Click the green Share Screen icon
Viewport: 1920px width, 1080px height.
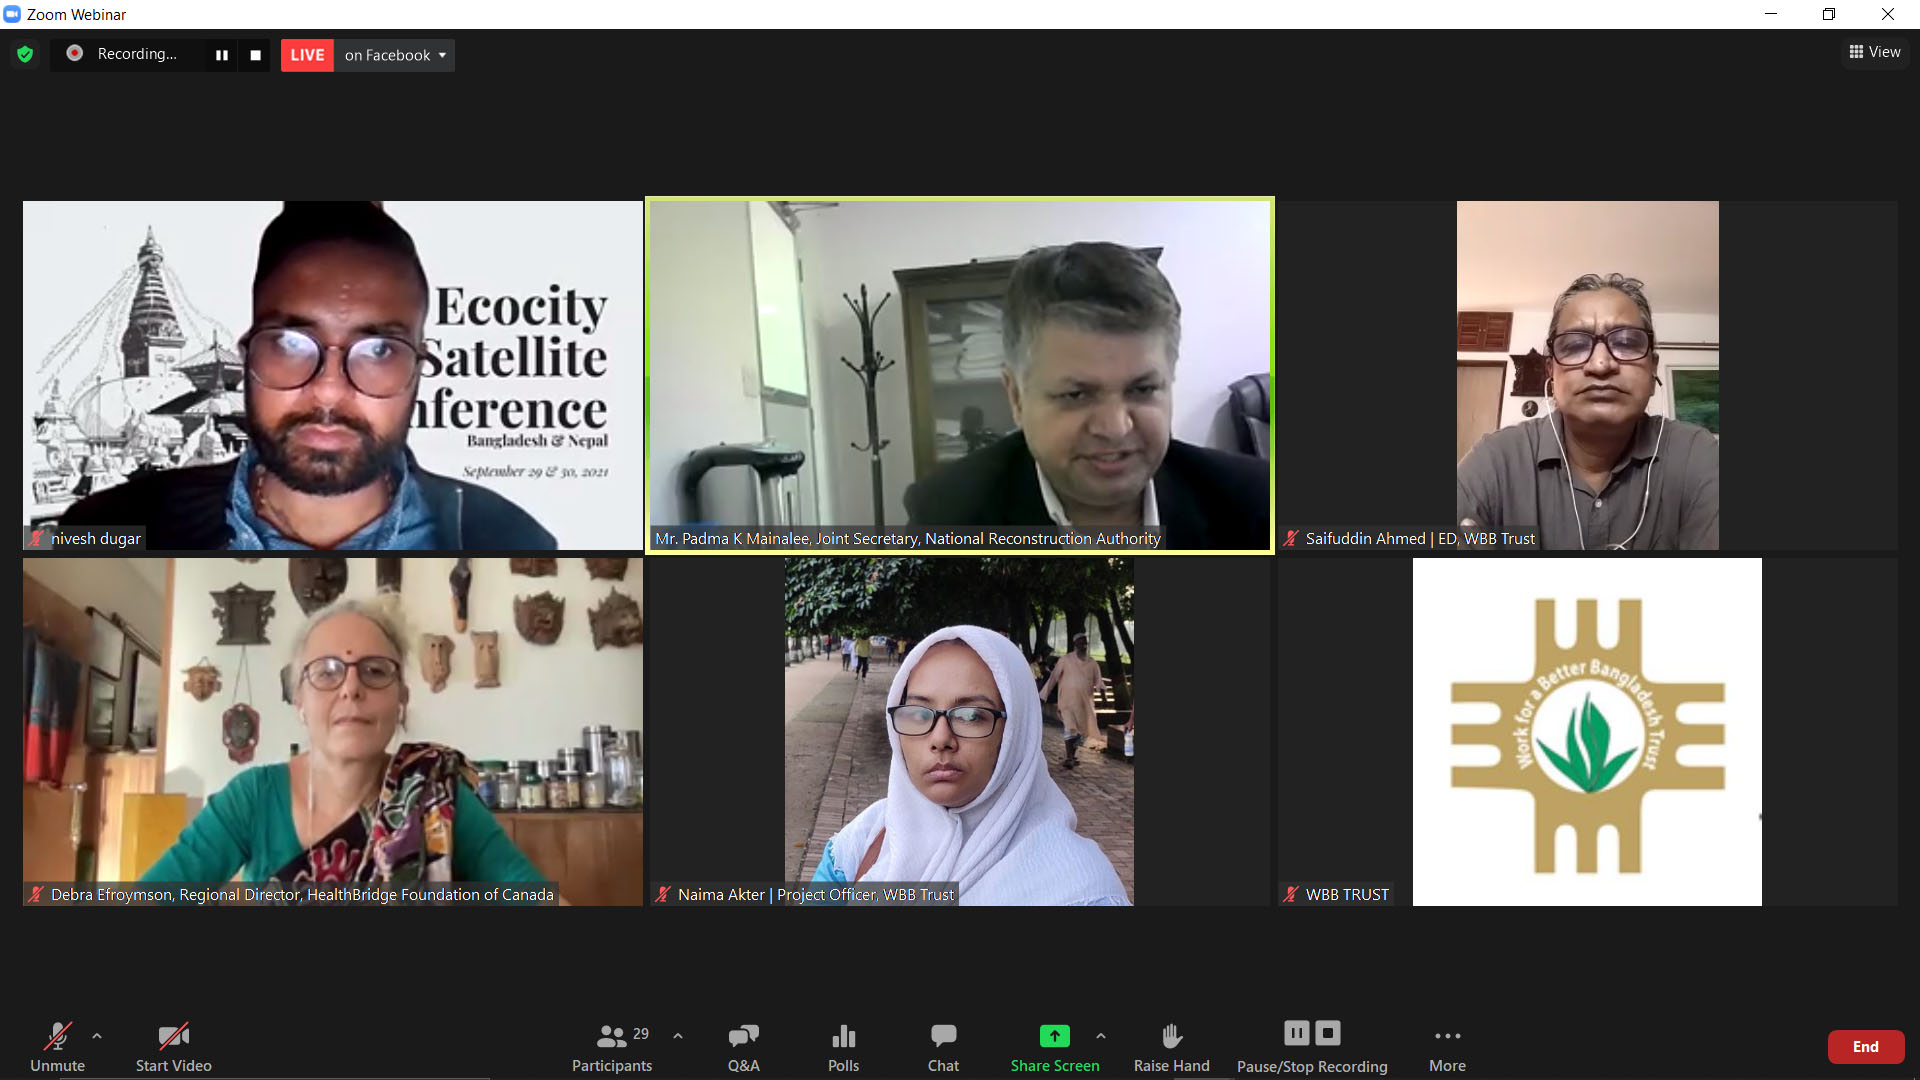click(1054, 1036)
